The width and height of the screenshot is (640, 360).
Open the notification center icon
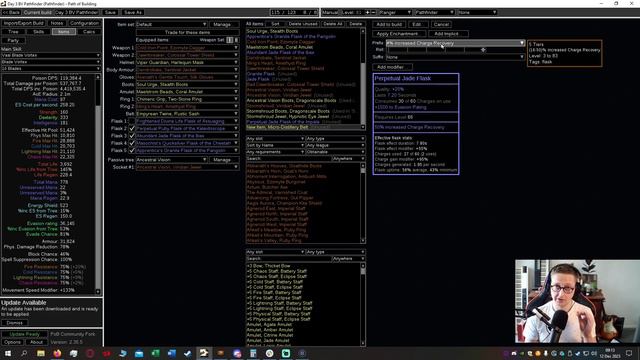[629, 353]
